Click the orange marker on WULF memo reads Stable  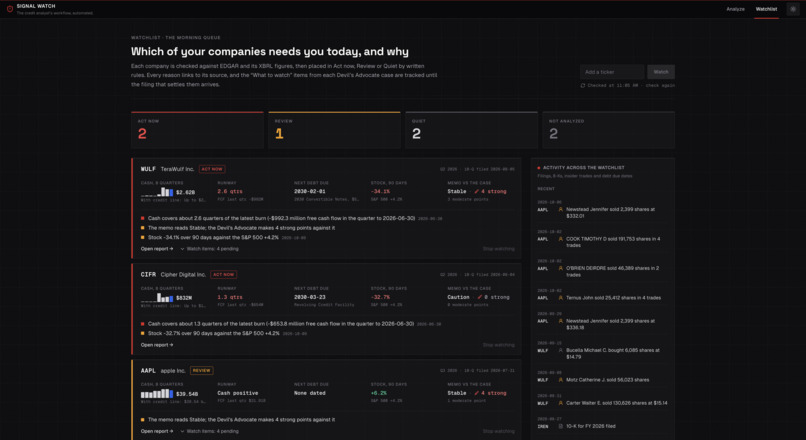click(x=143, y=228)
